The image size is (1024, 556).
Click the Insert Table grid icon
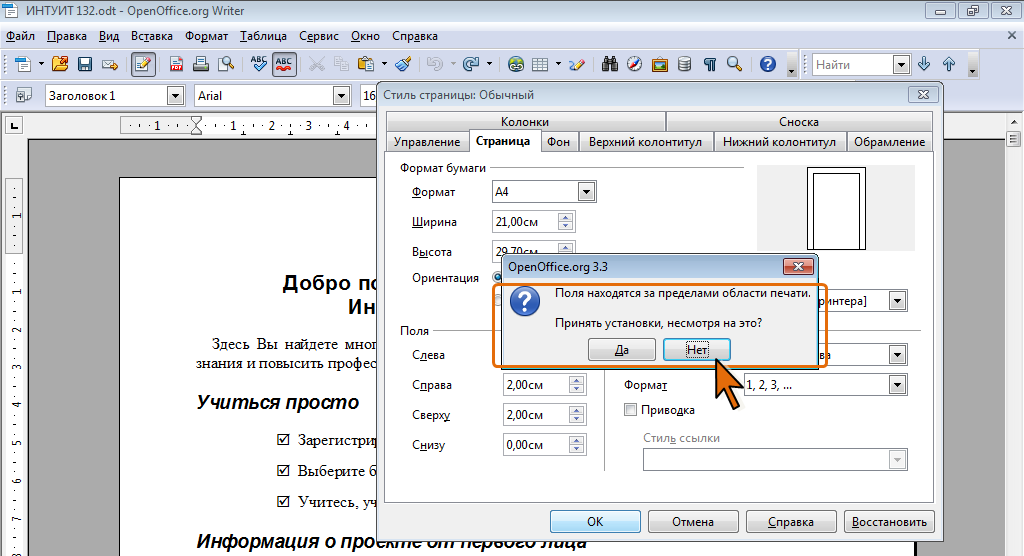540,64
